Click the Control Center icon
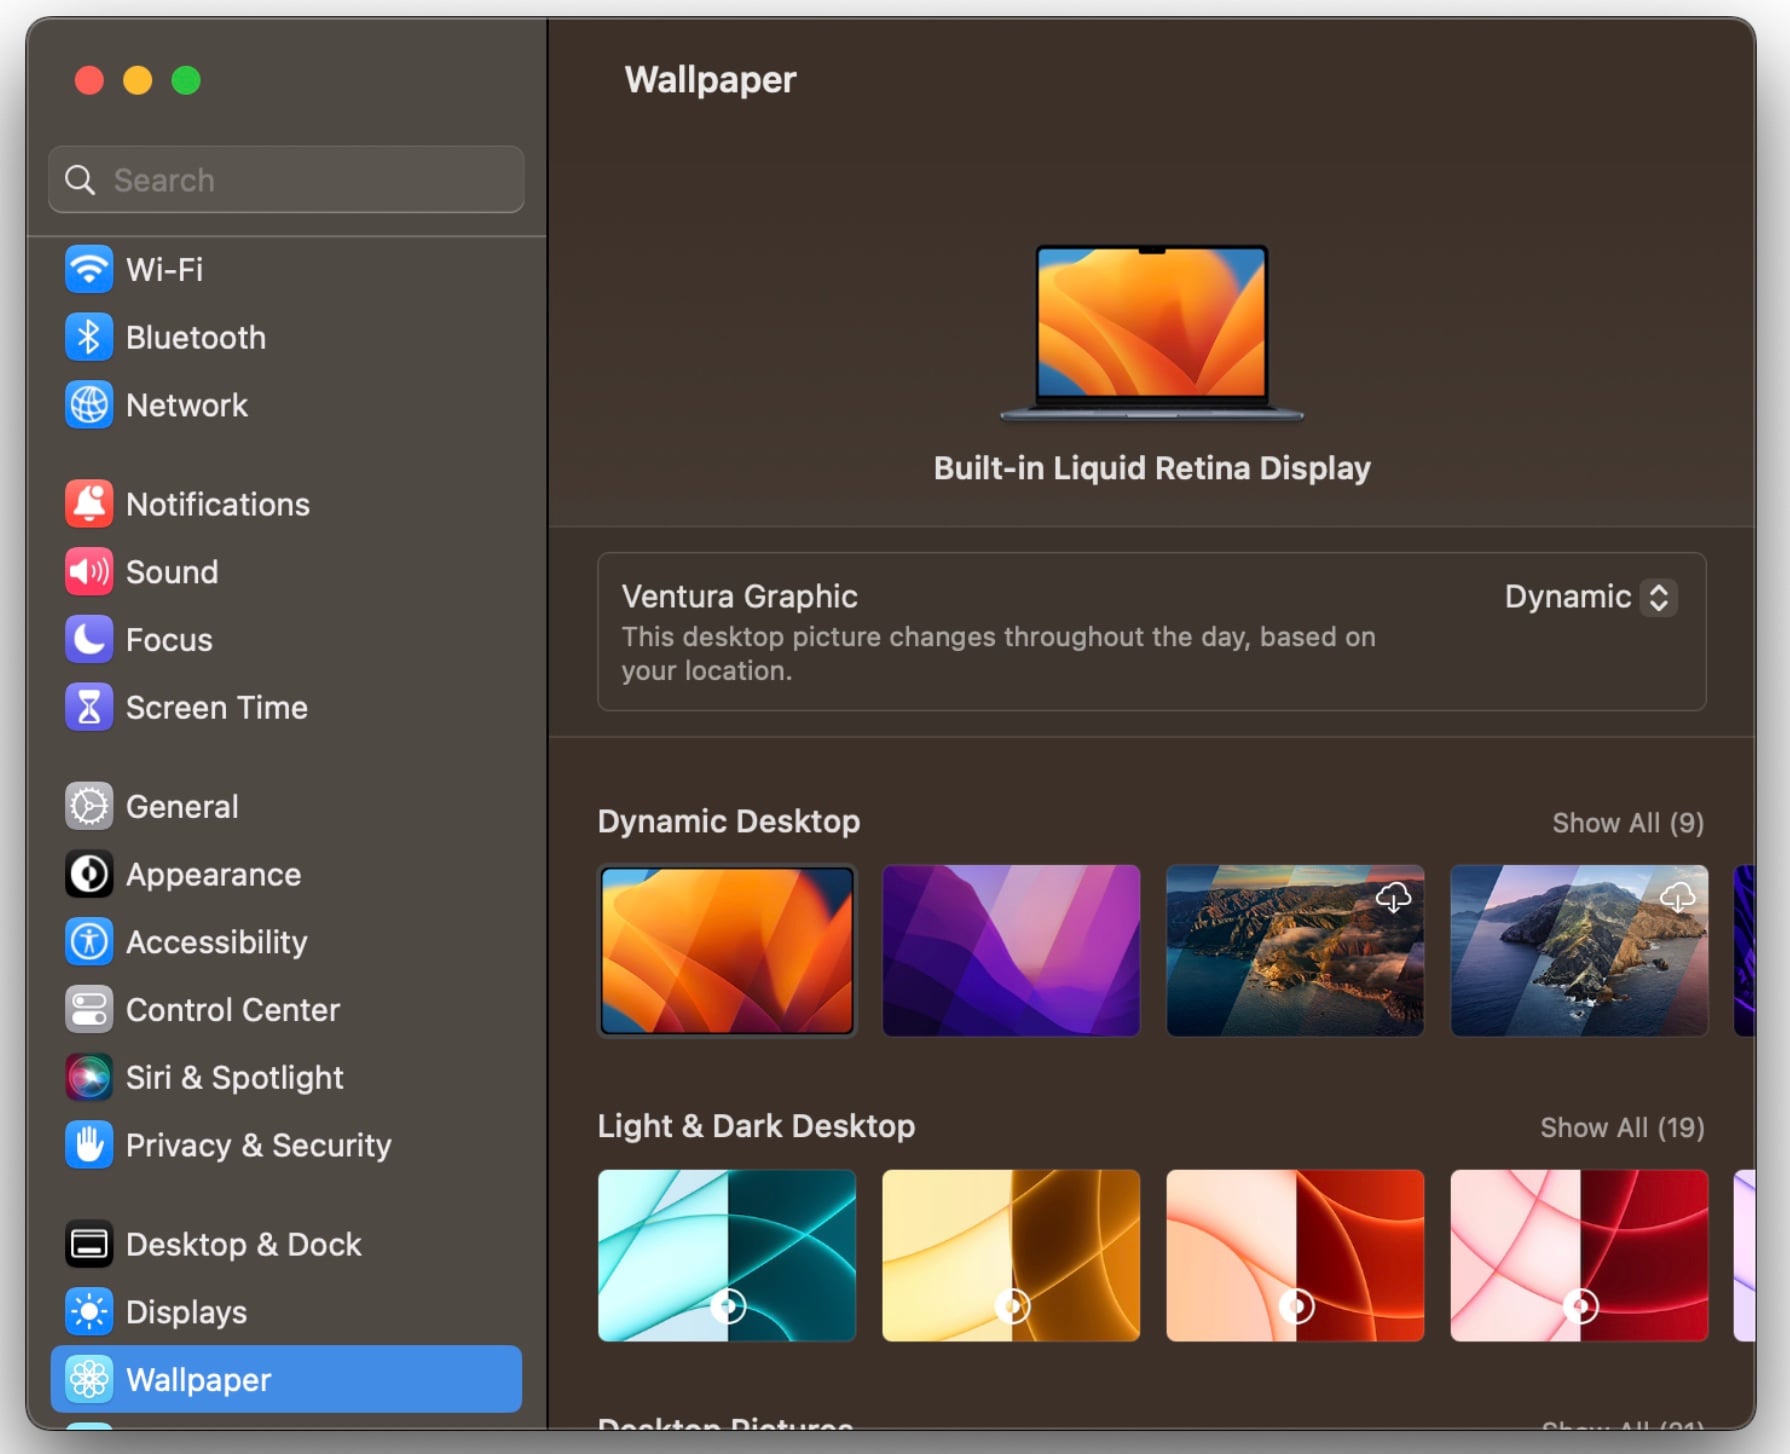The width and height of the screenshot is (1790, 1454). coord(89,1010)
